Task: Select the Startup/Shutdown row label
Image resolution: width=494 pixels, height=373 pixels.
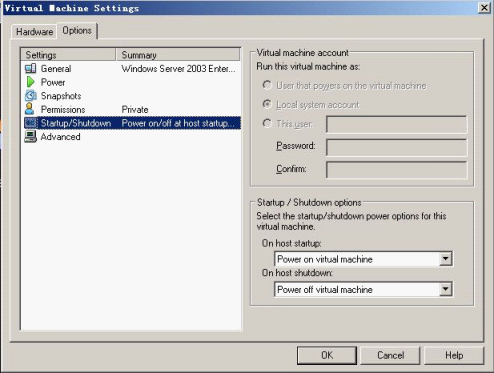Action: tap(76, 123)
